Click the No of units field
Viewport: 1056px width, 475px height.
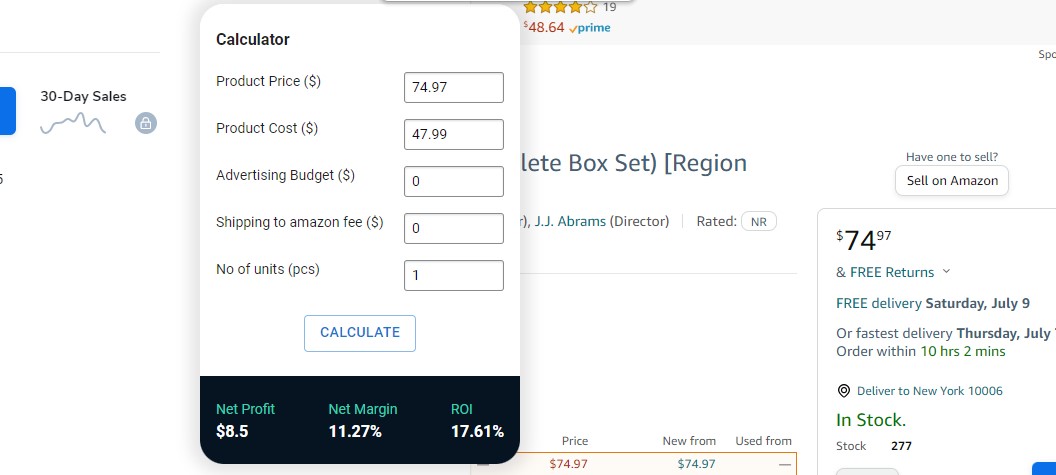pos(453,275)
